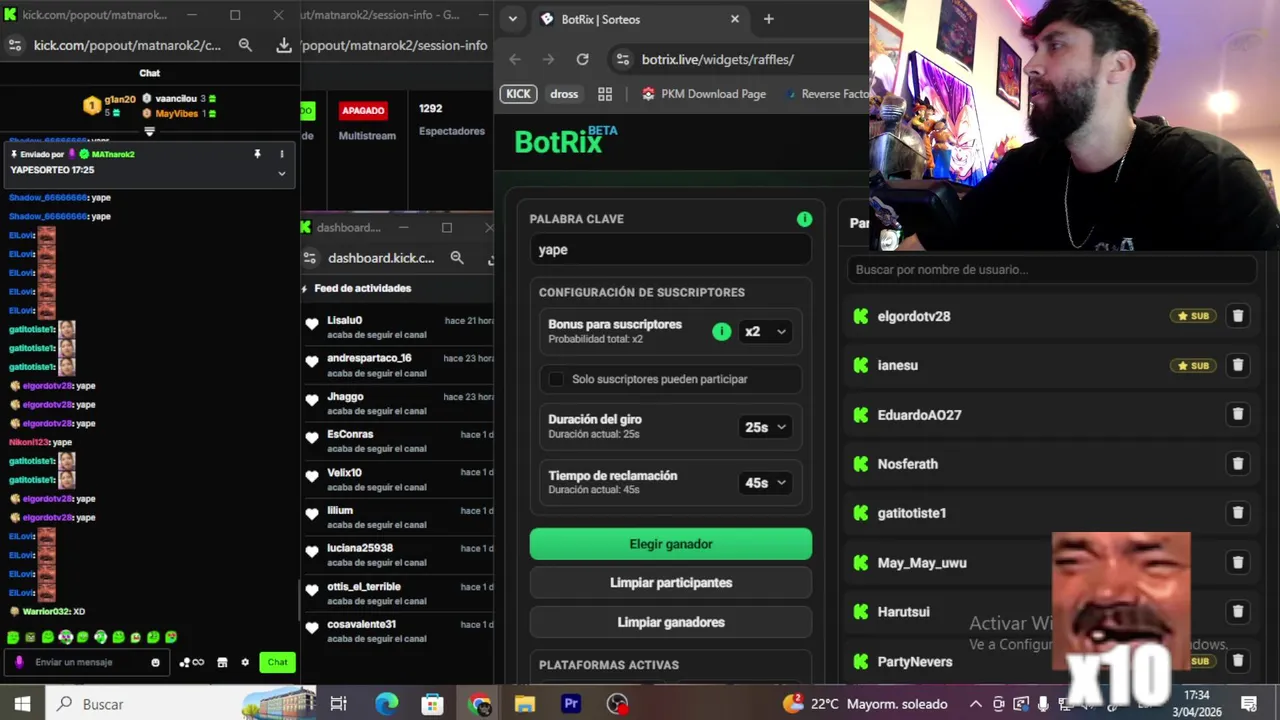Open a new Chrome tab
Viewport: 1280px width, 720px height.
click(768, 19)
